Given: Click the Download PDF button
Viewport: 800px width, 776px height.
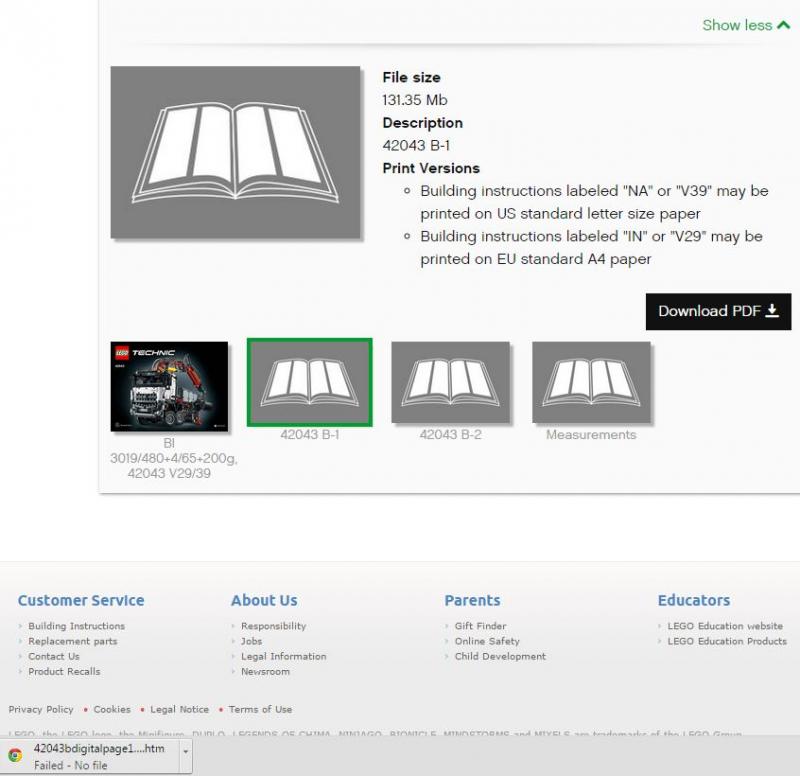Looking at the screenshot, I should 718,311.
